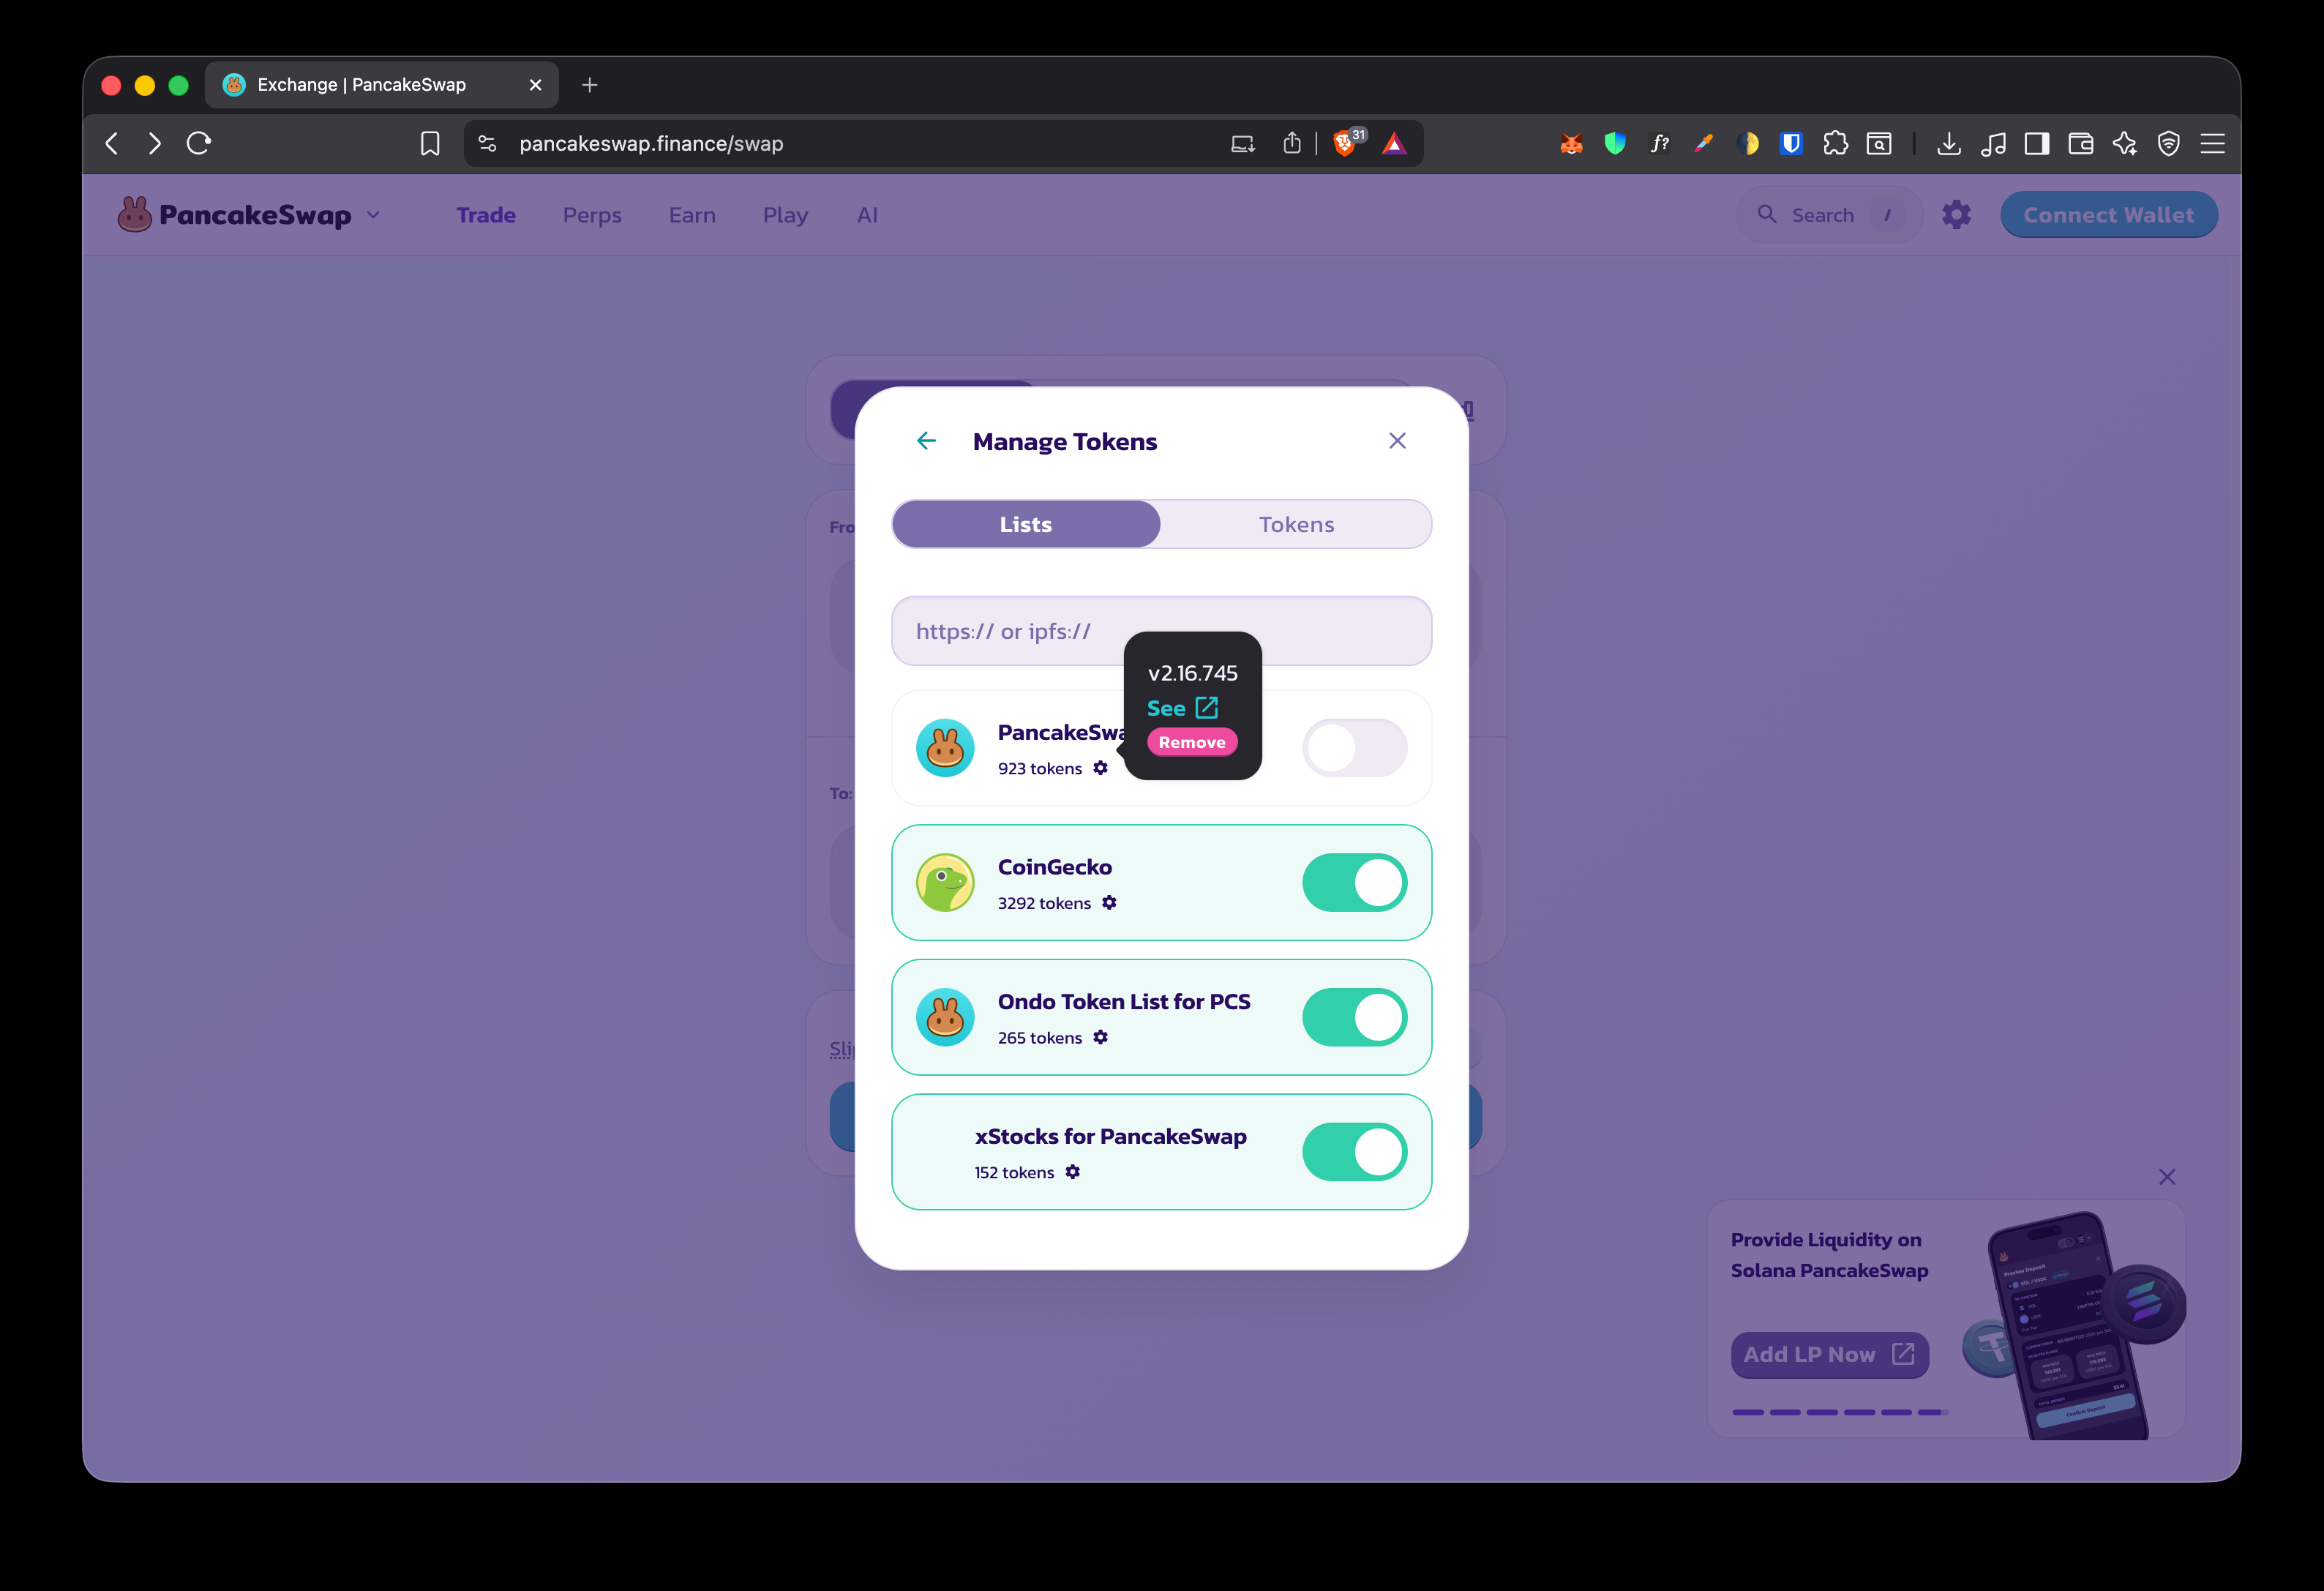Click the "xStocks for PancakeSwap" list name
This screenshot has width=2324, height=1591.
tap(1110, 1136)
